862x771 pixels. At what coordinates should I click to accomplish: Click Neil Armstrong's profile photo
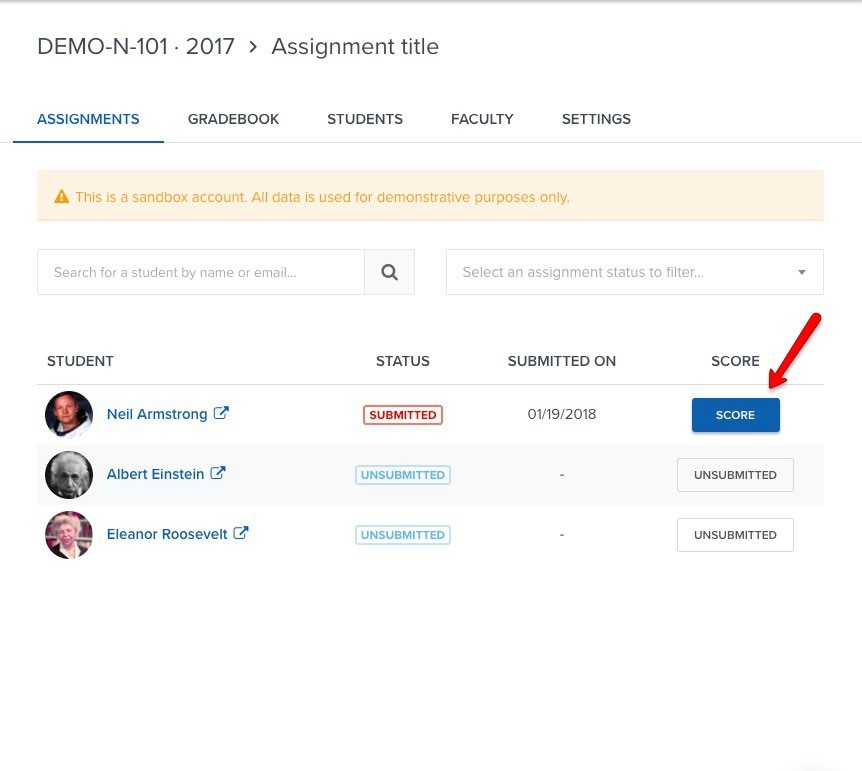coord(69,414)
